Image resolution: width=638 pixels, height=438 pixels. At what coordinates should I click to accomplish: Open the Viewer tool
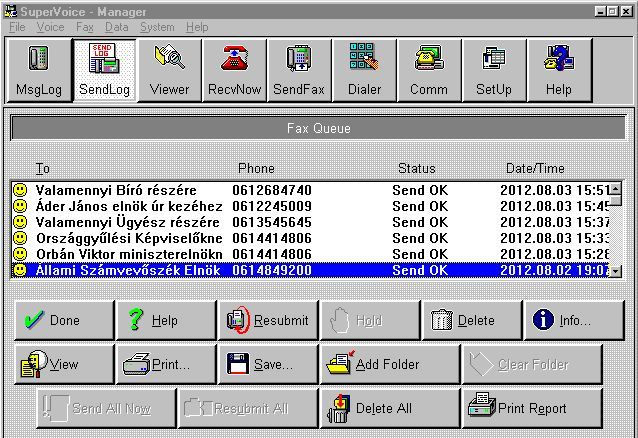coord(170,70)
